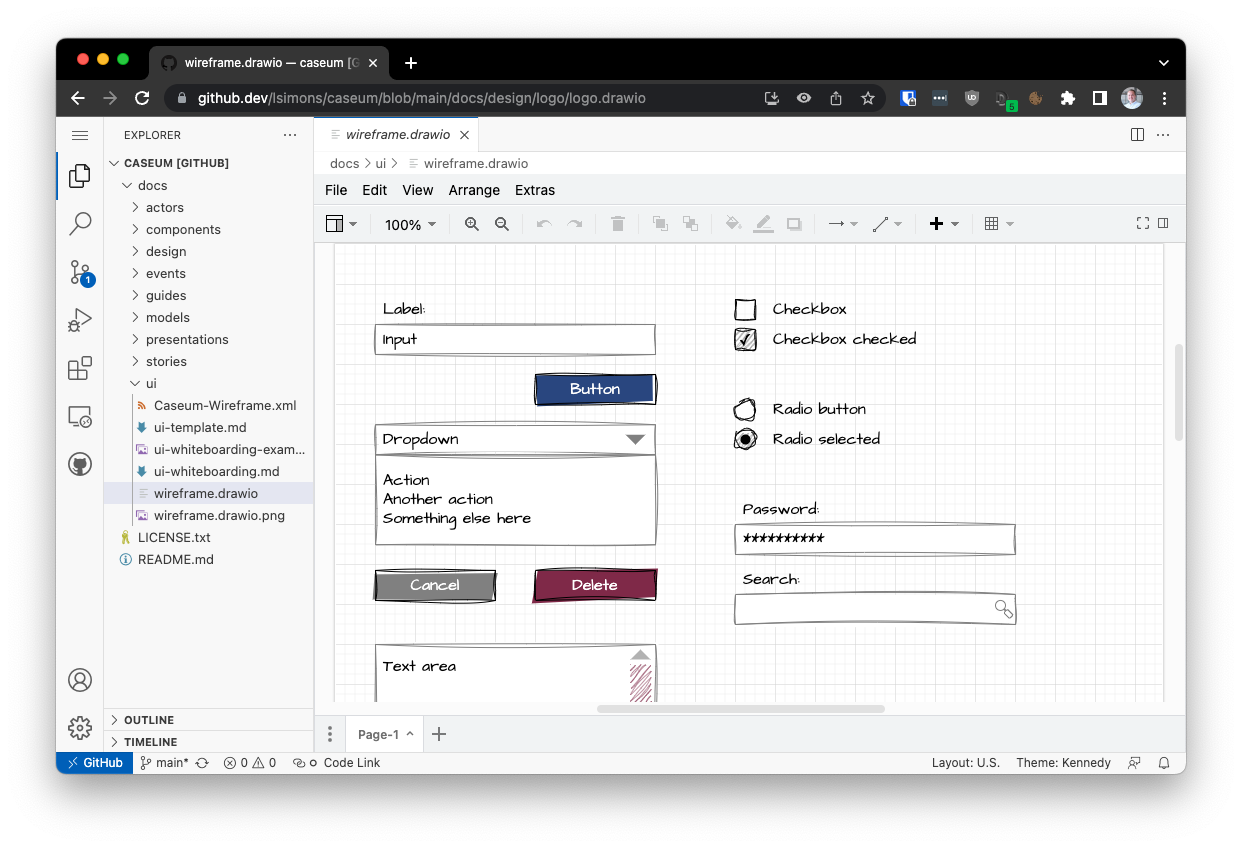The width and height of the screenshot is (1242, 848).
Task: Open the Manage gear in activity bar
Action: 80,728
